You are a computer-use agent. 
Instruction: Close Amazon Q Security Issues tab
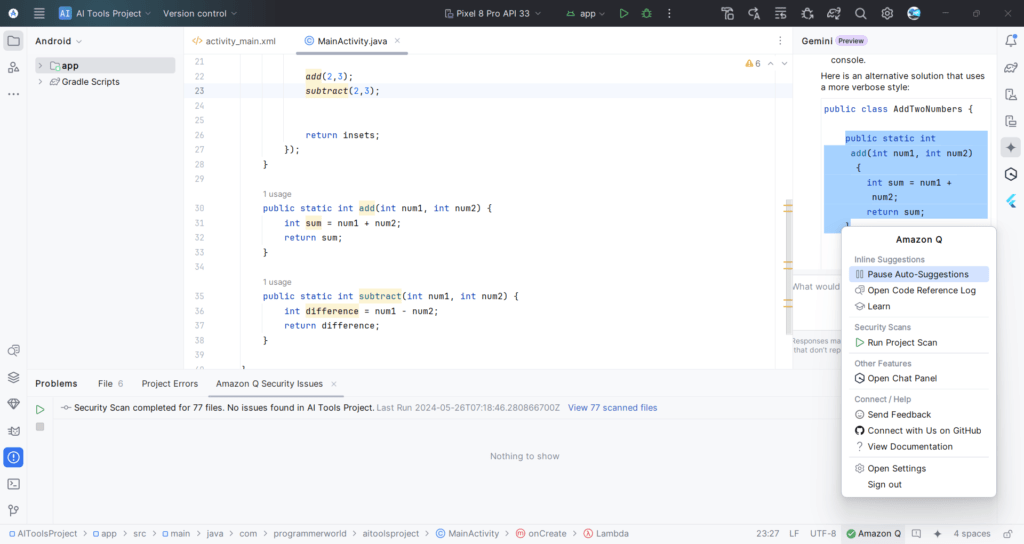coord(334,384)
